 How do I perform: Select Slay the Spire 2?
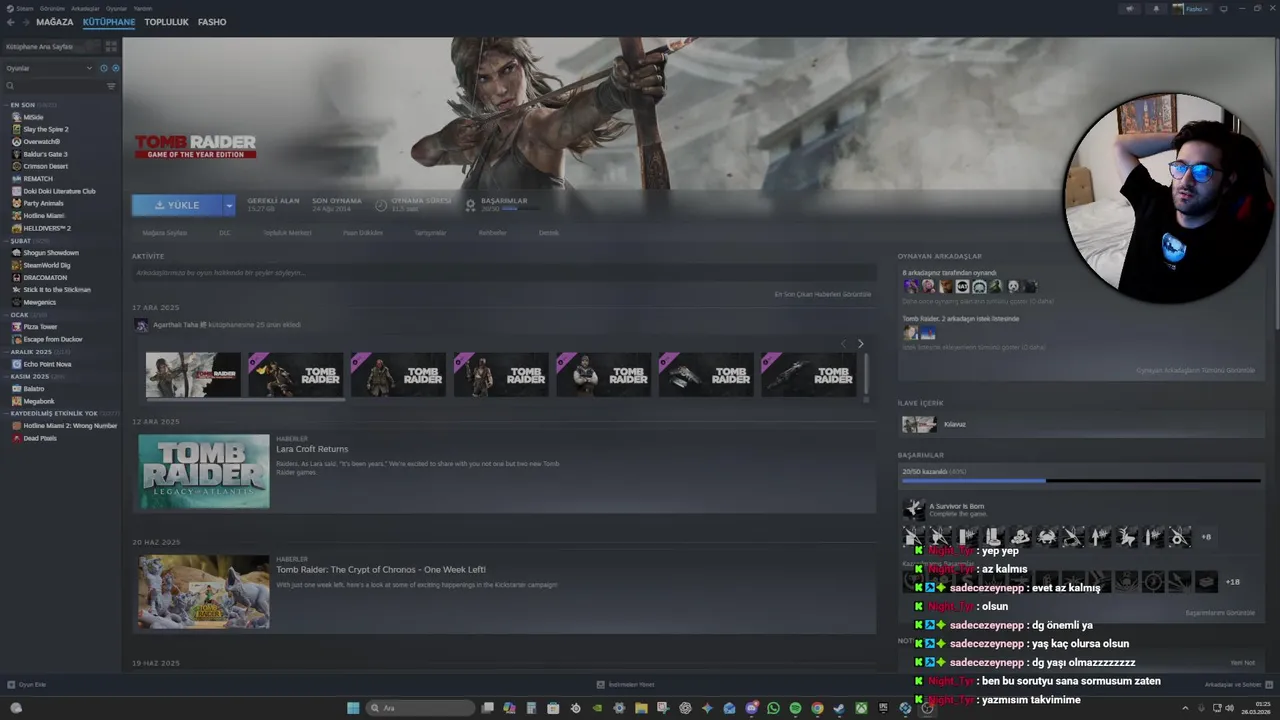click(x=45, y=129)
